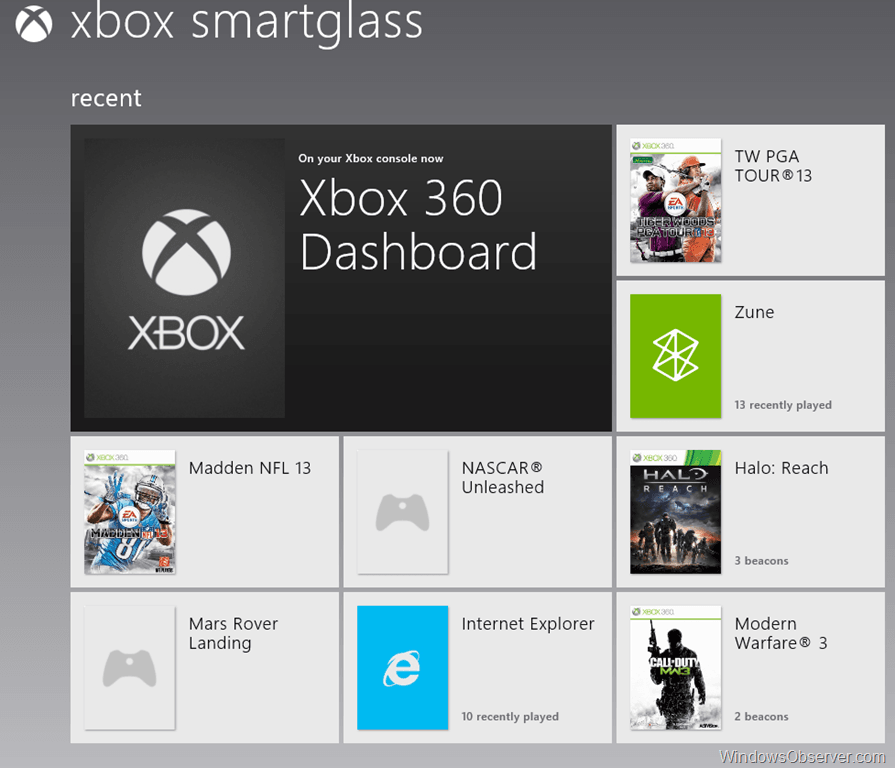Click the blue Internet Explorer icon
Image resolution: width=895 pixels, height=768 pixels.
tap(402, 667)
